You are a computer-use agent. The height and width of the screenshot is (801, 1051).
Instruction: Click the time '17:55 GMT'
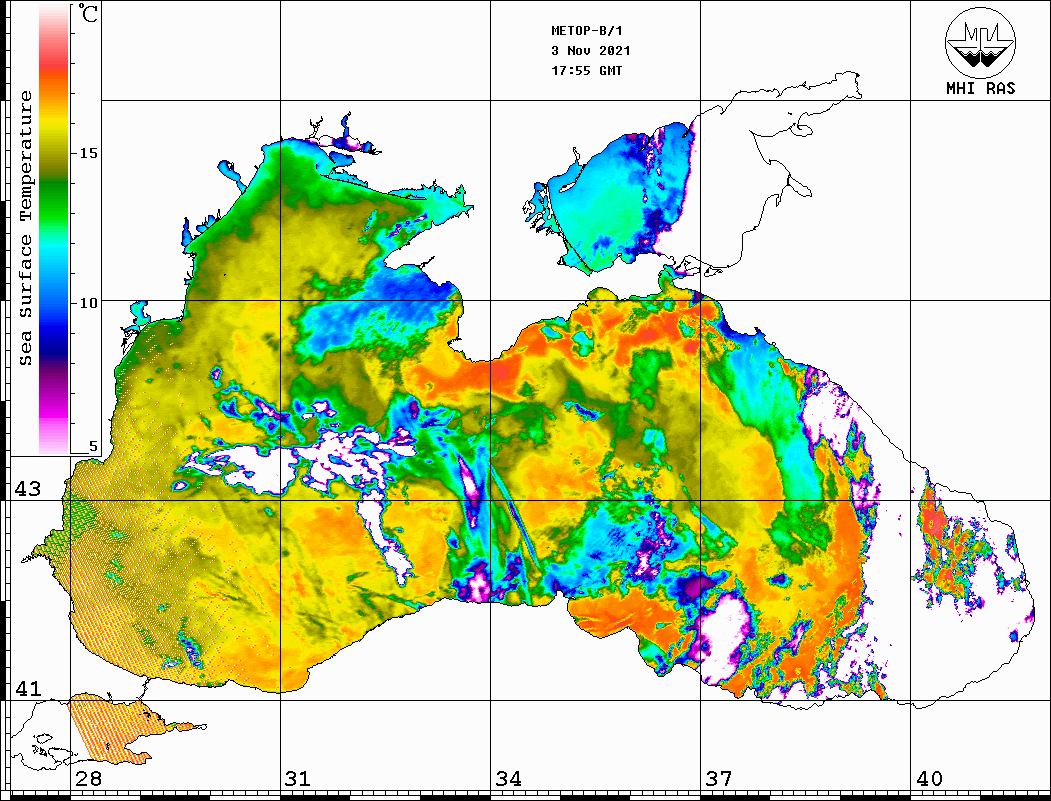(x=587, y=70)
